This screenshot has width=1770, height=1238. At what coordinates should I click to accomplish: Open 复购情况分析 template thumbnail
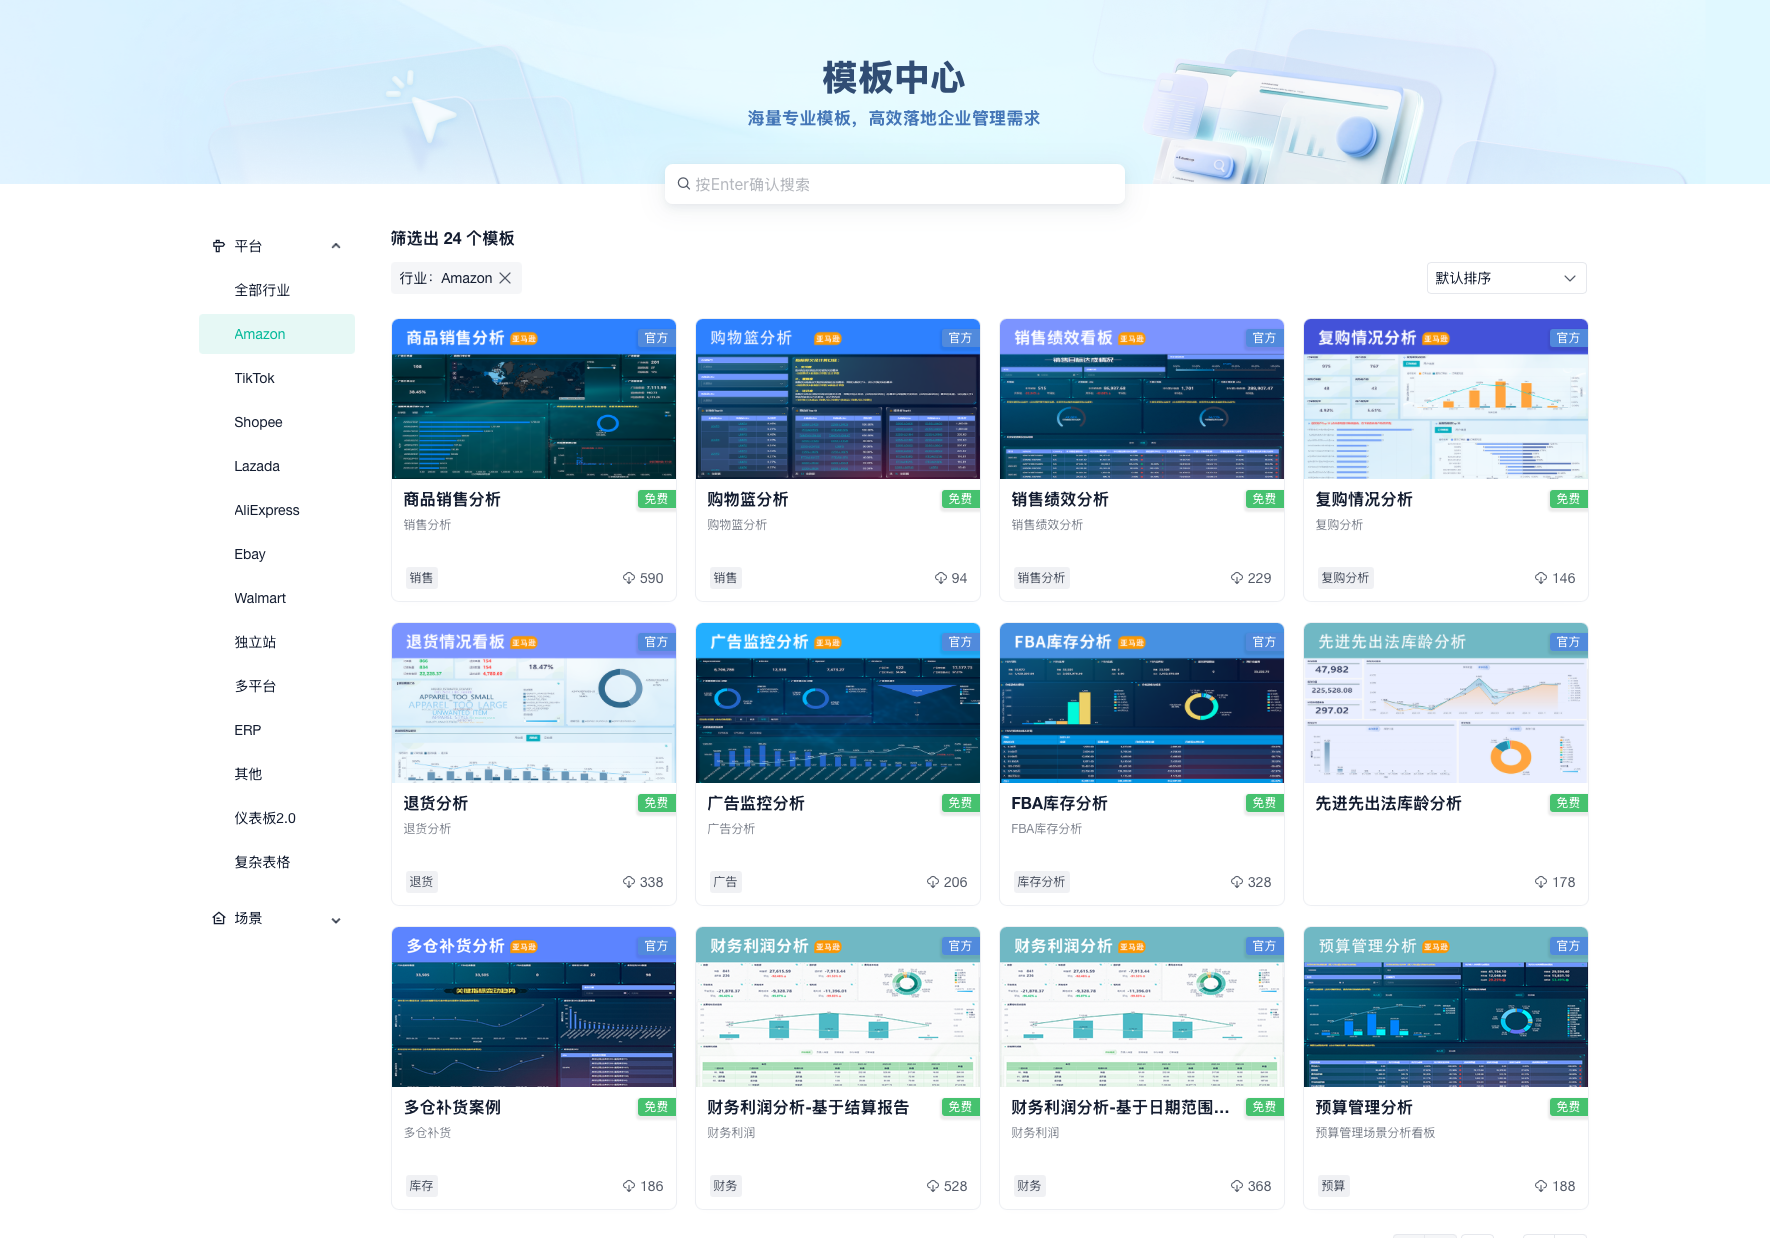pyautogui.click(x=1445, y=400)
